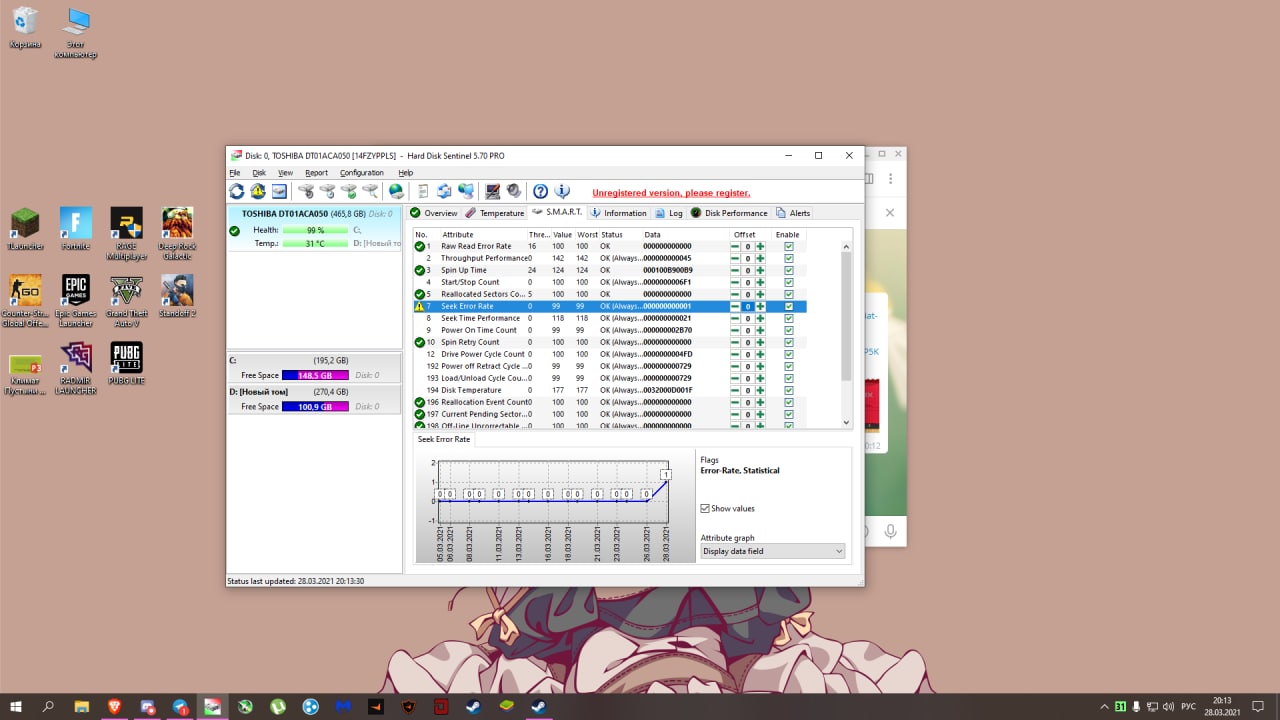
Task: Open Brave browser from taskbar
Action: pos(114,706)
